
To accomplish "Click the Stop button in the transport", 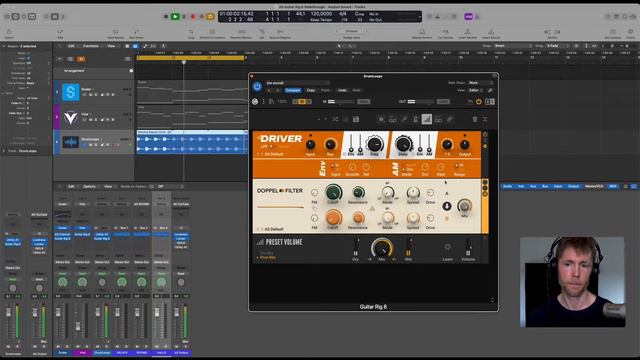I will click(x=166, y=17).
